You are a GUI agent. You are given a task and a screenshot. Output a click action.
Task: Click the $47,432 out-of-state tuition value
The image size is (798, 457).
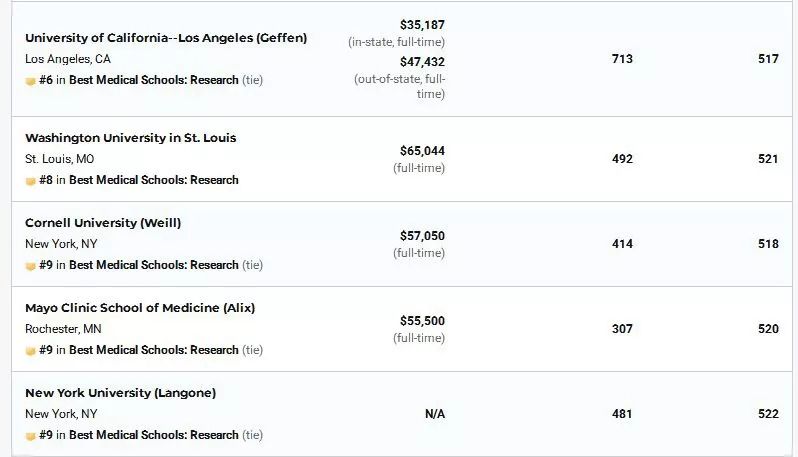click(x=422, y=61)
